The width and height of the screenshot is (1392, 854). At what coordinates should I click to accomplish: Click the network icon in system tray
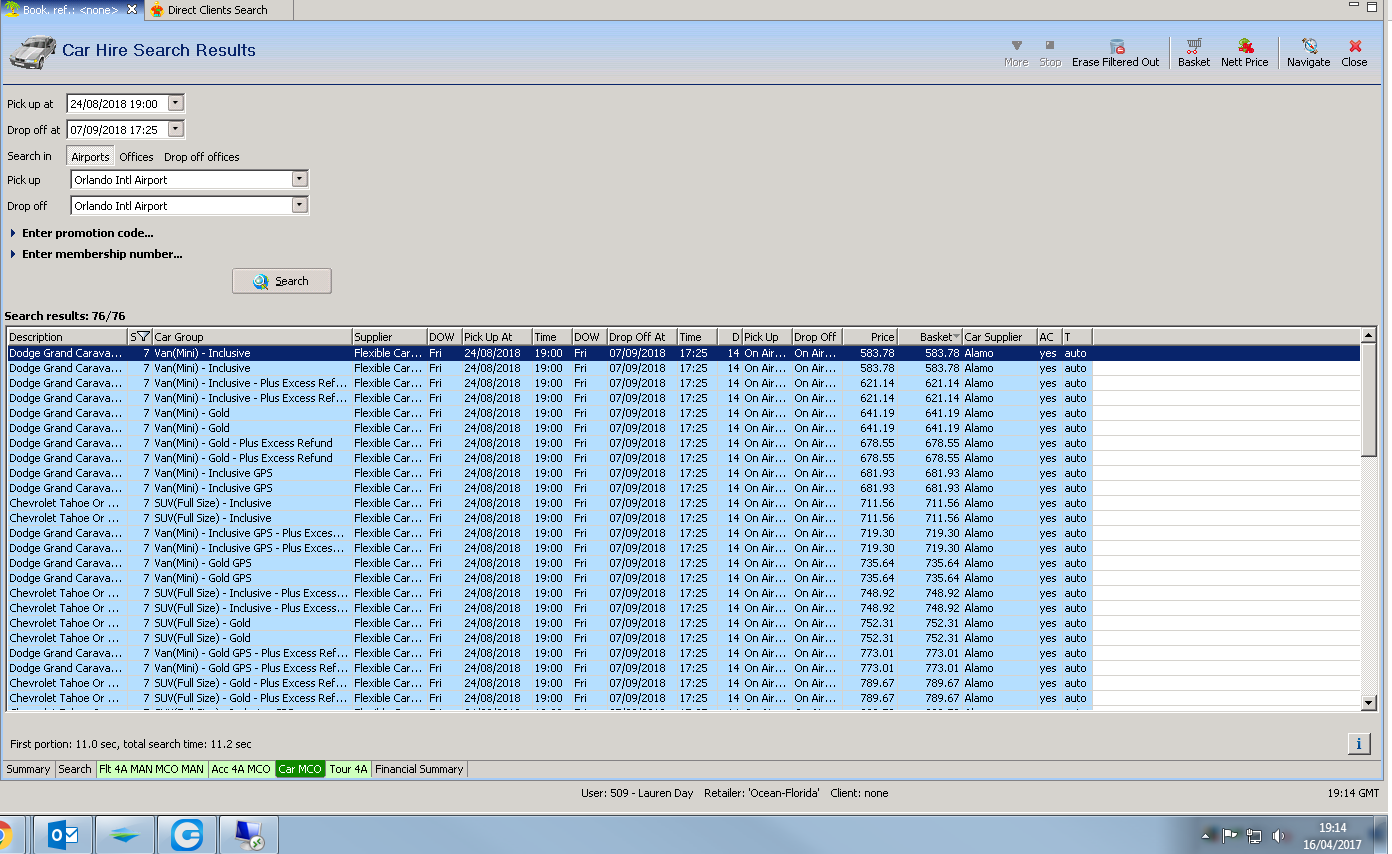(x=1253, y=835)
